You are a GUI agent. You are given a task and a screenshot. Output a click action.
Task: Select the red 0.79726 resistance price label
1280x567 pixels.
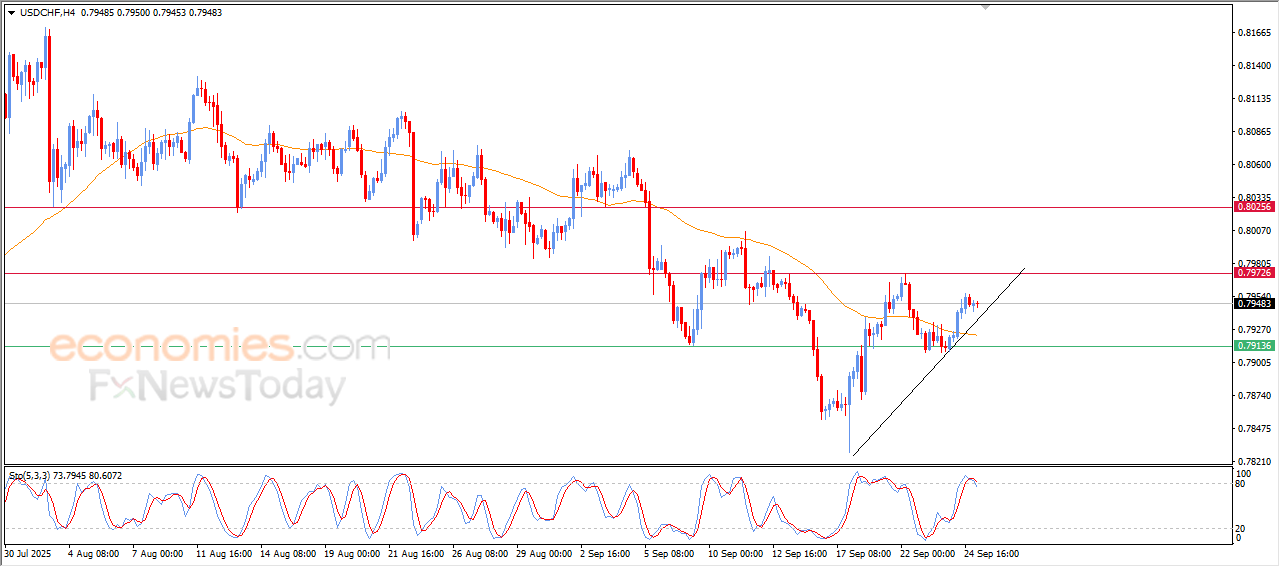(x=1254, y=272)
